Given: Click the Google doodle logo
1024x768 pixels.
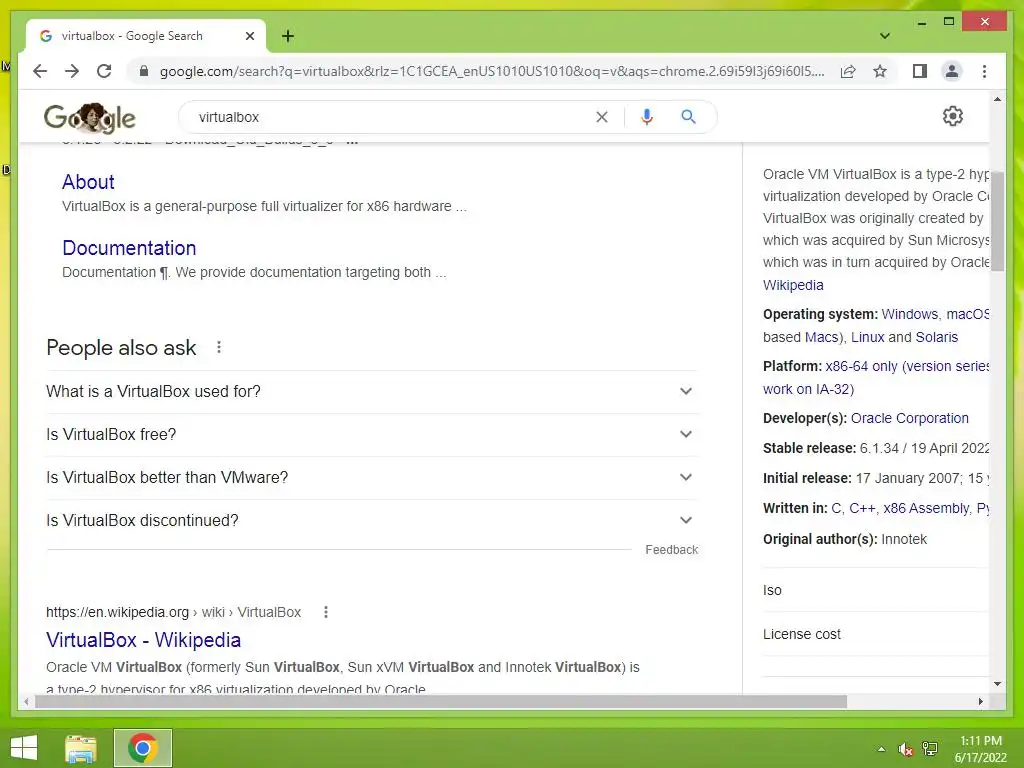Looking at the screenshot, I should click(89, 118).
